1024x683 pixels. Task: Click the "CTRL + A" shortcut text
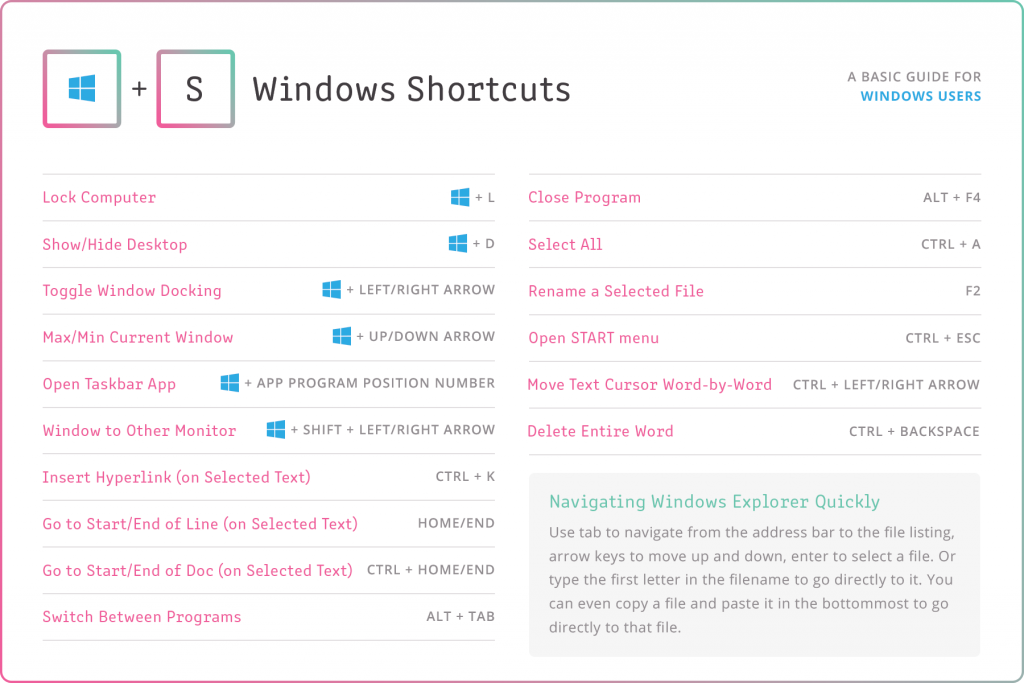pyautogui.click(x=951, y=244)
